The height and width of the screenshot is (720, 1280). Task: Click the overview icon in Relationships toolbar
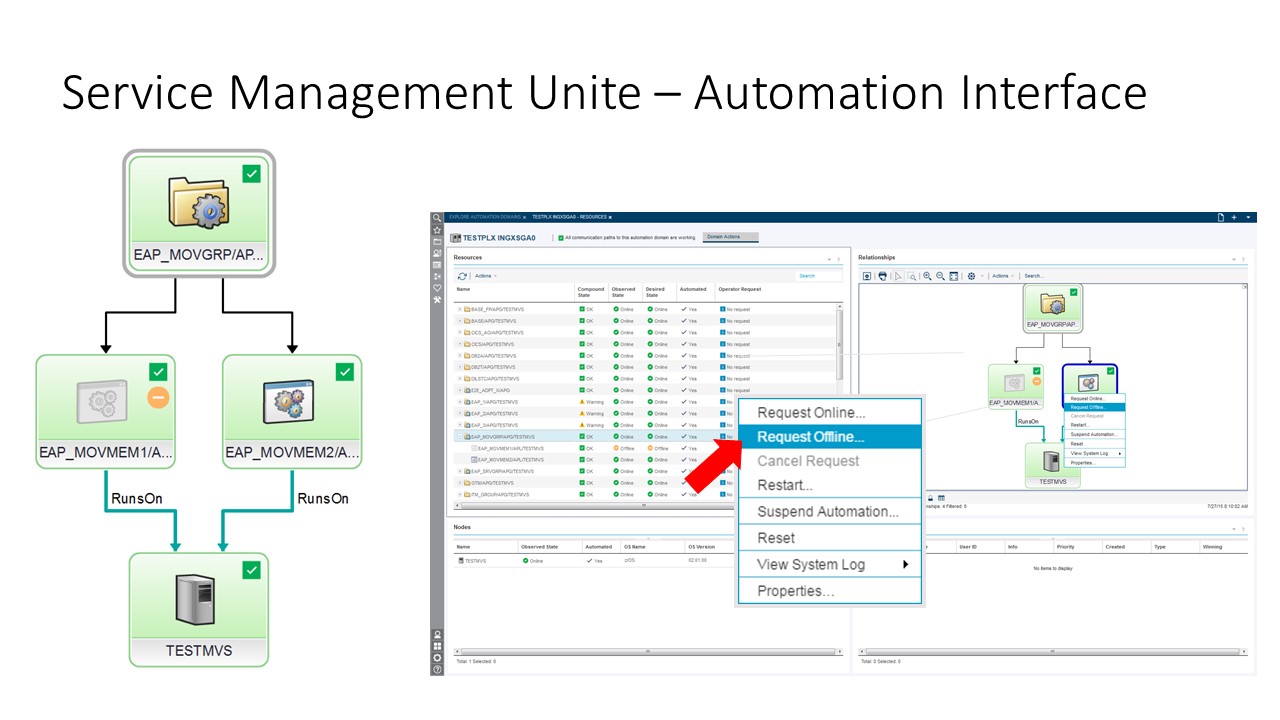866,275
